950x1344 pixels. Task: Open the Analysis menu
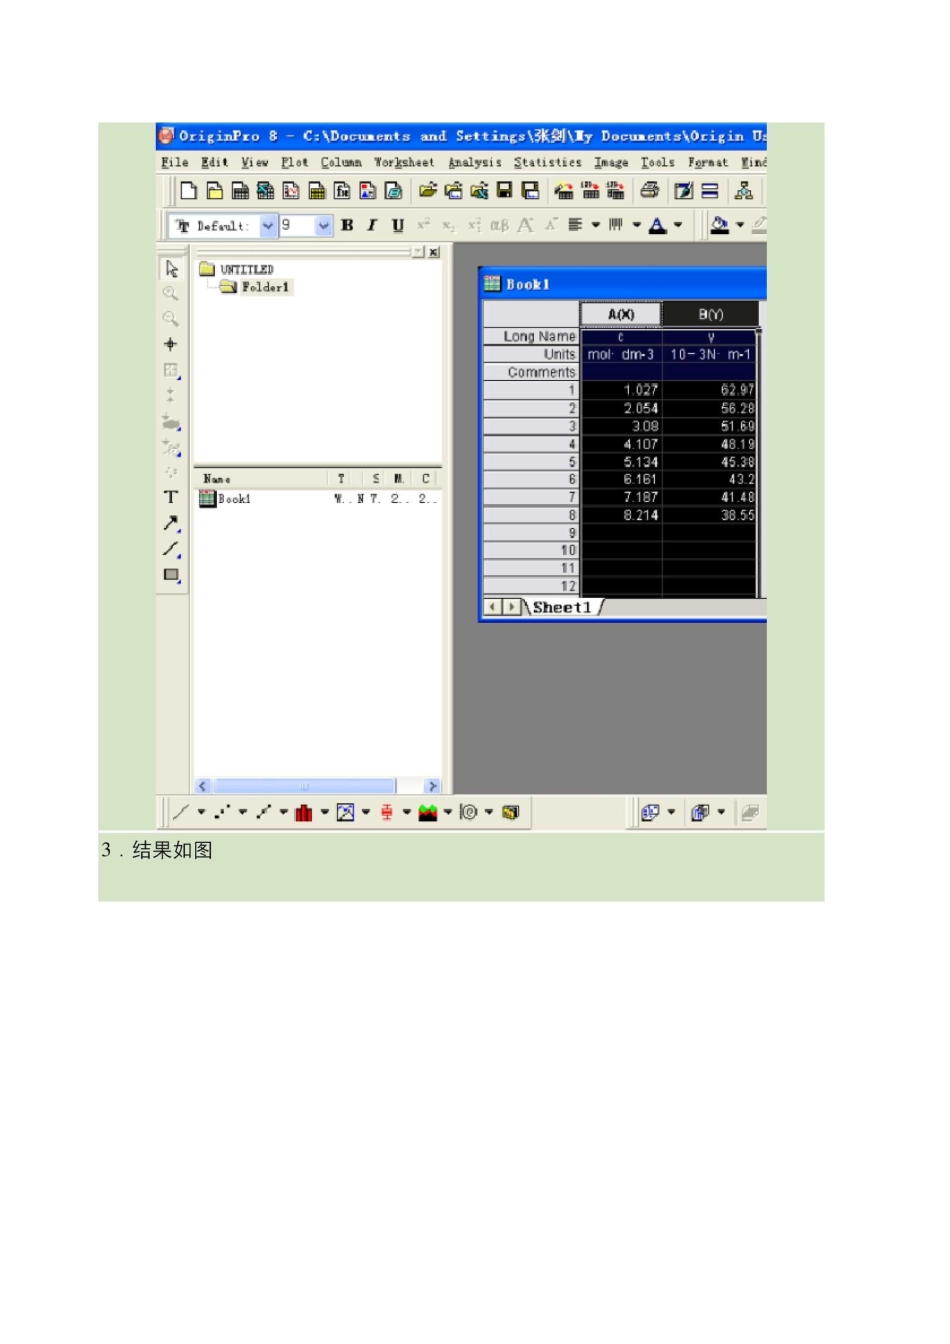coord(475,162)
